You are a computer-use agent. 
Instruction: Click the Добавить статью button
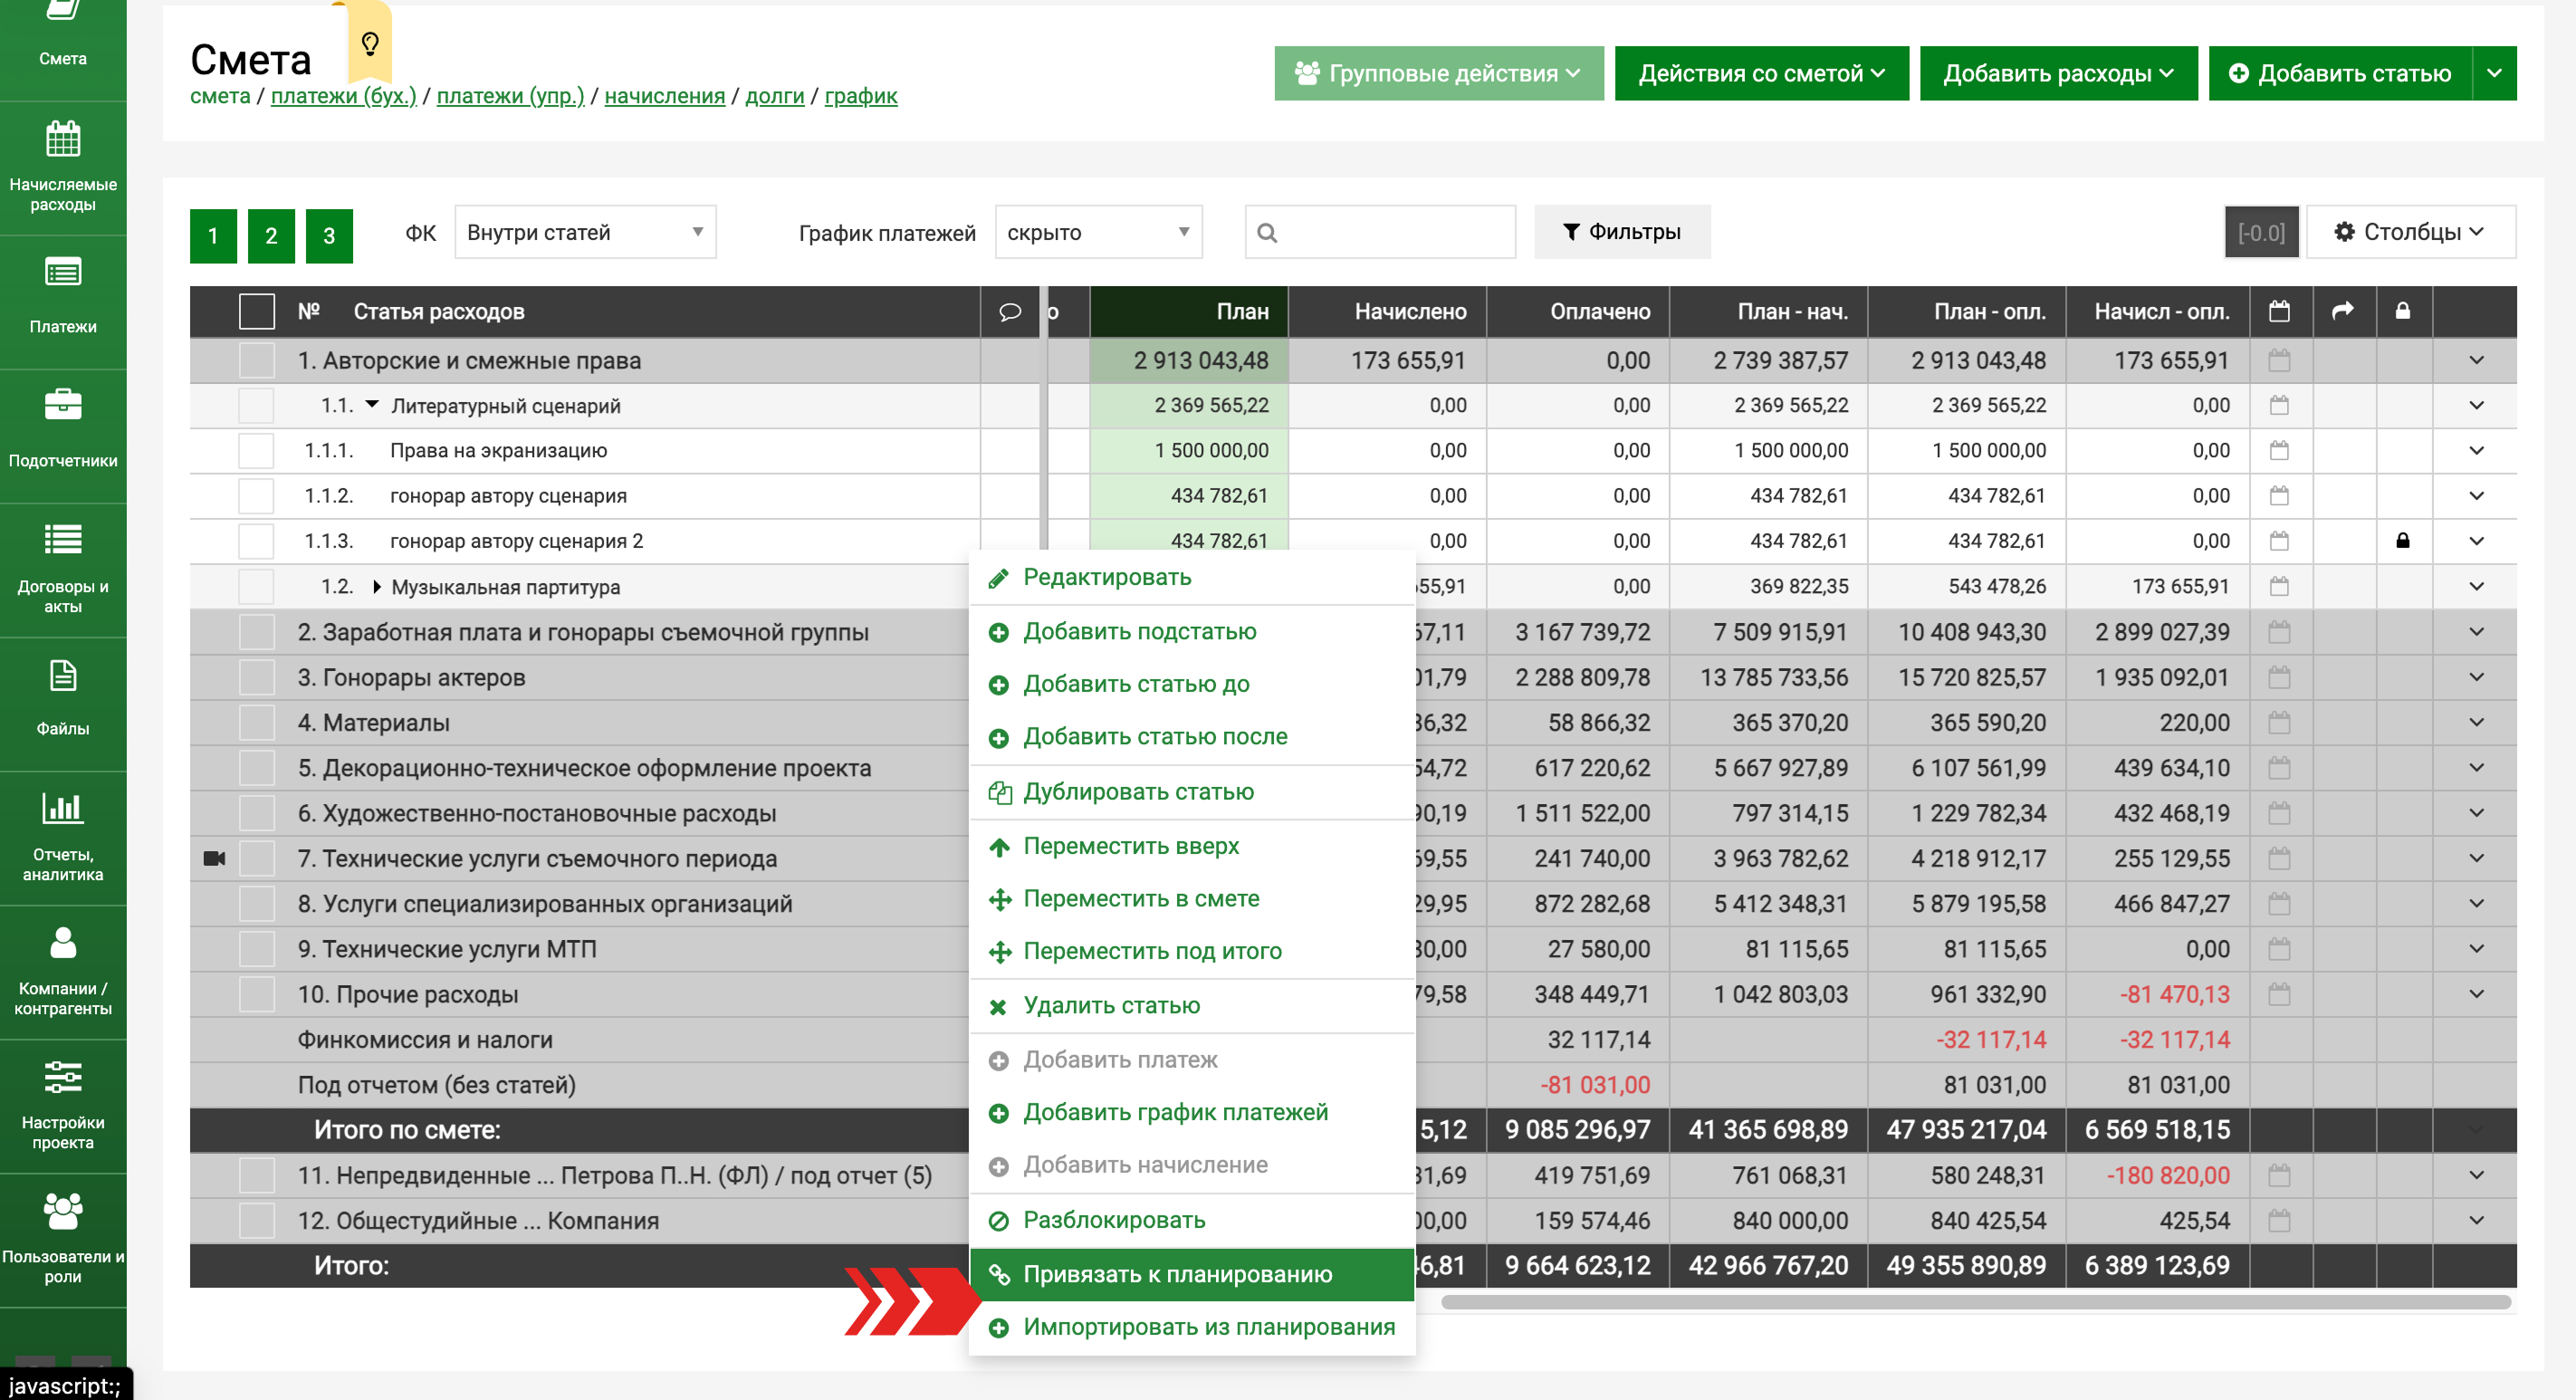coord(2340,73)
